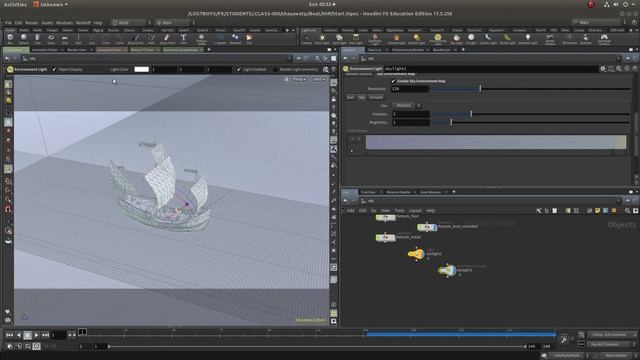Expand the network editor path dropdown arrow
The image size is (640, 360).
[618, 201]
